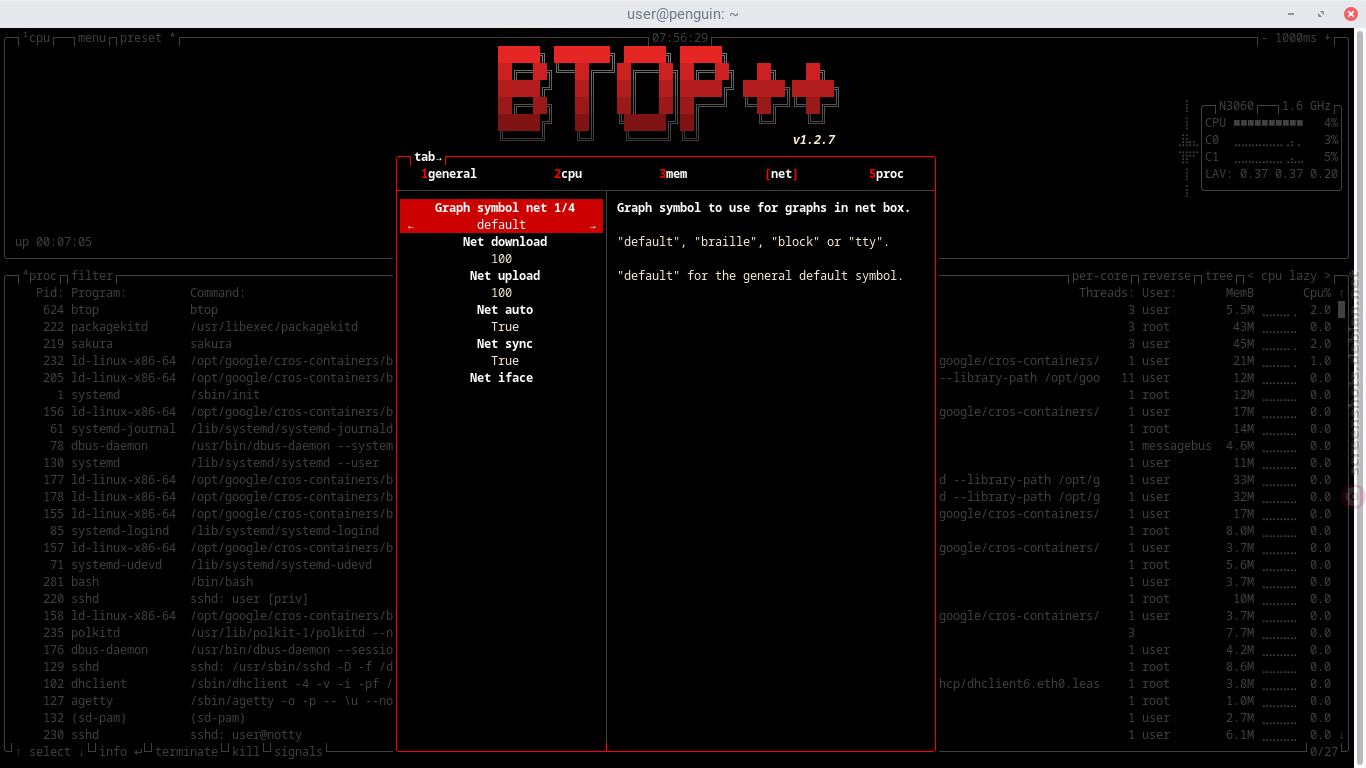Screen dimensions: 1366x768
Task: Click the filter field in proc box
Action: (92, 276)
